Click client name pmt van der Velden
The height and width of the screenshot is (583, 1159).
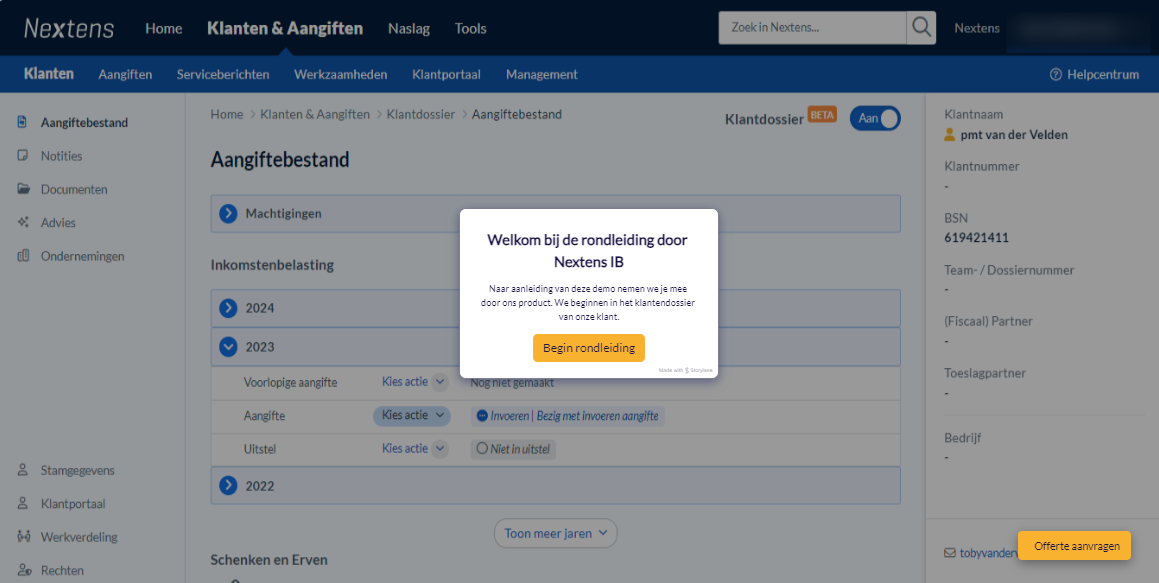point(1014,135)
